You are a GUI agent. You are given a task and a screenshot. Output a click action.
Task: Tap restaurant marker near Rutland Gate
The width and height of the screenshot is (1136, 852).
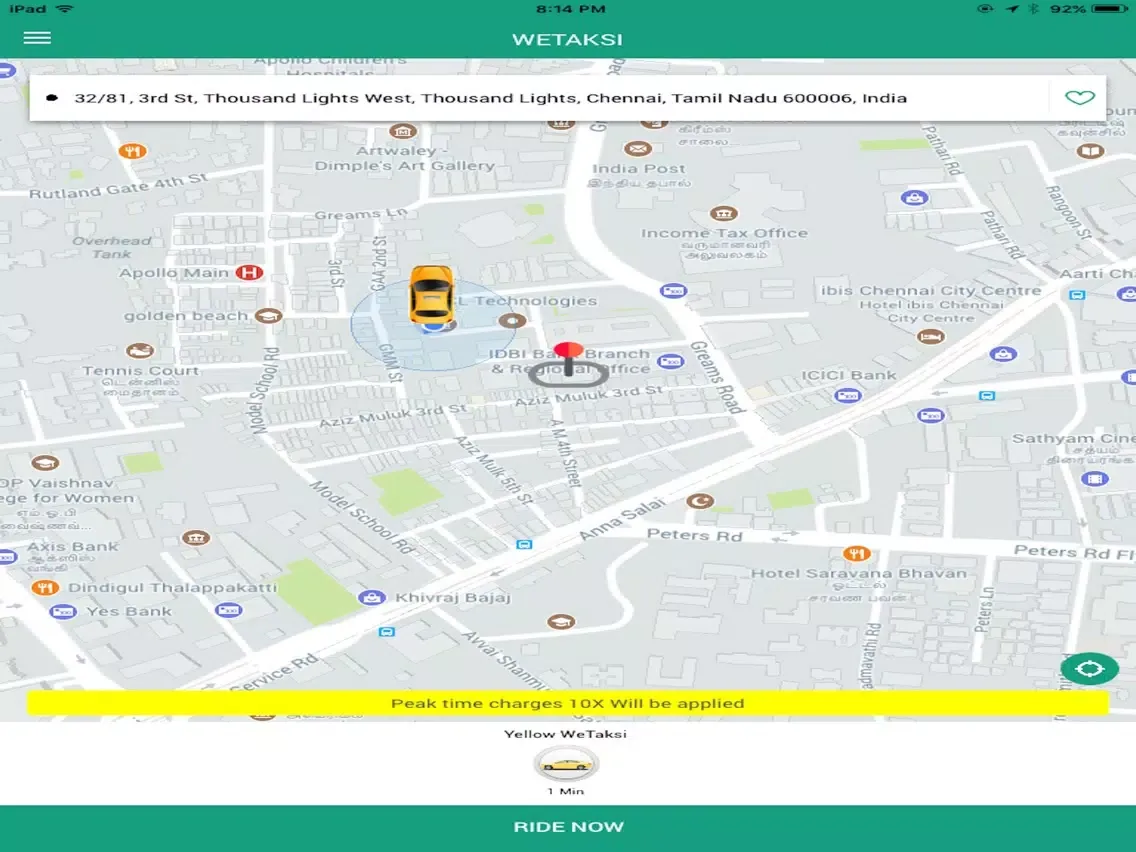click(x=132, y=151)
